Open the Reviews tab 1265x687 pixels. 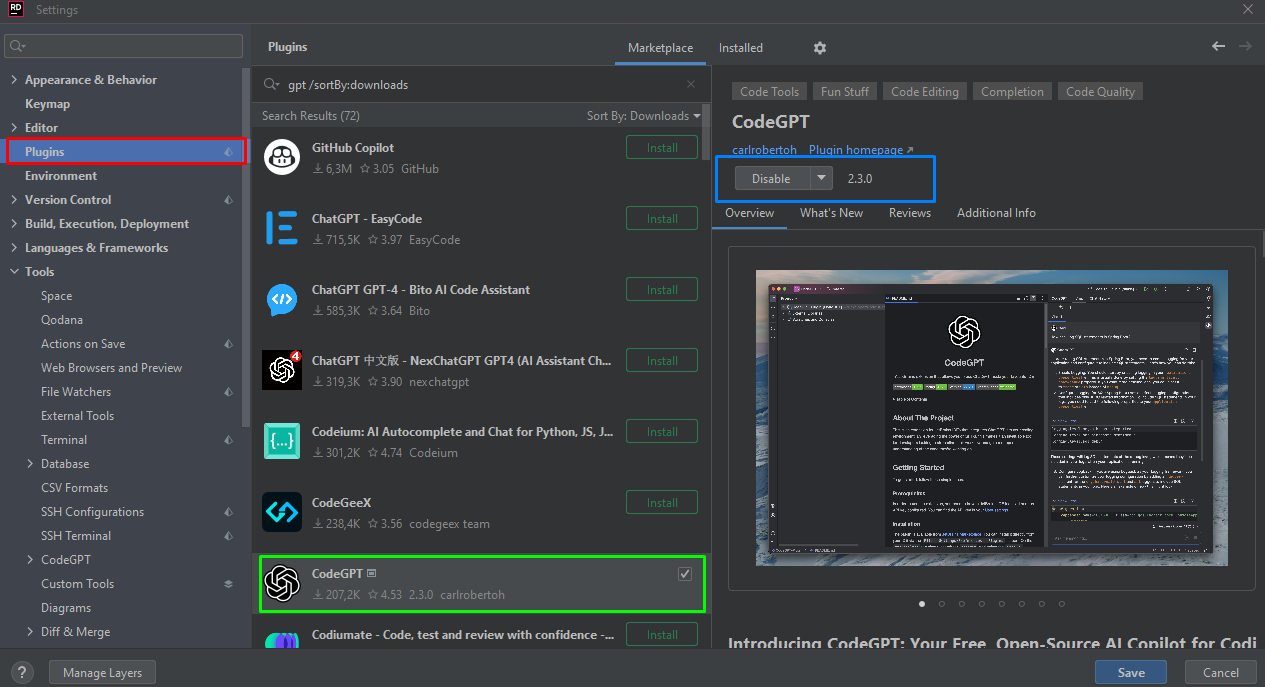click(910, 213)
